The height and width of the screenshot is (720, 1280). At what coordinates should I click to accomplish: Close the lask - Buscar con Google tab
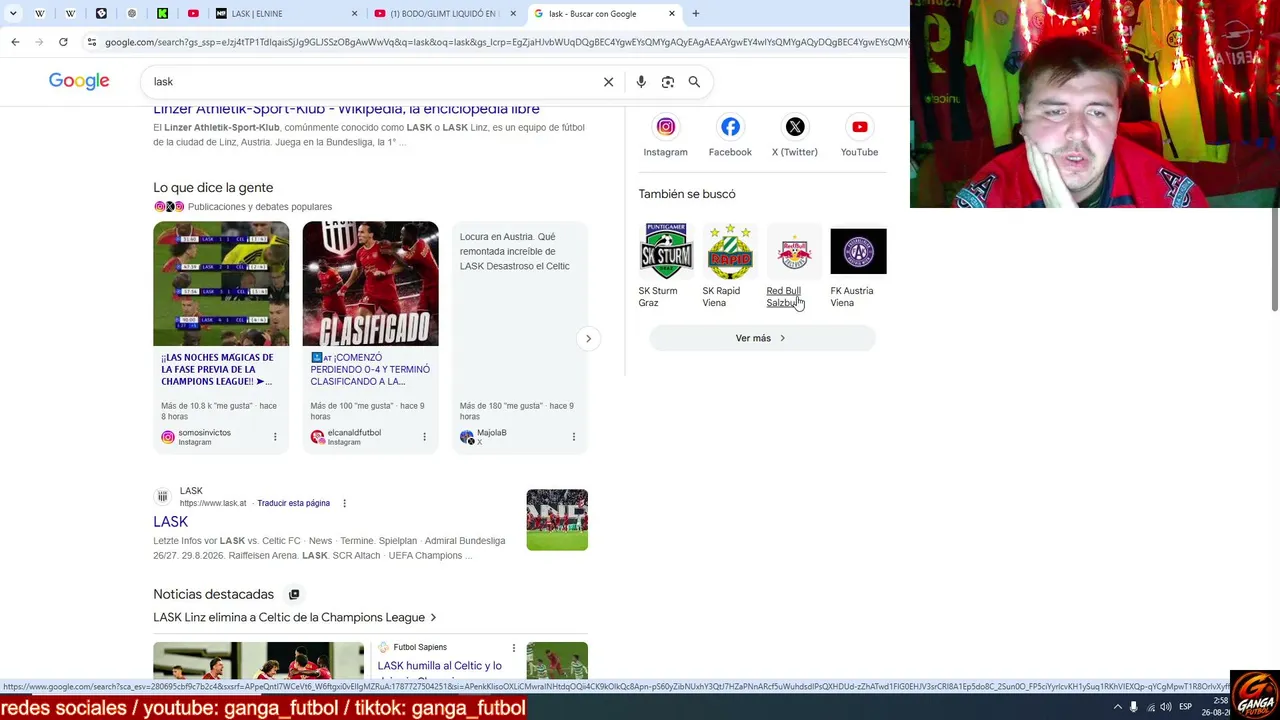pos(672,14)
